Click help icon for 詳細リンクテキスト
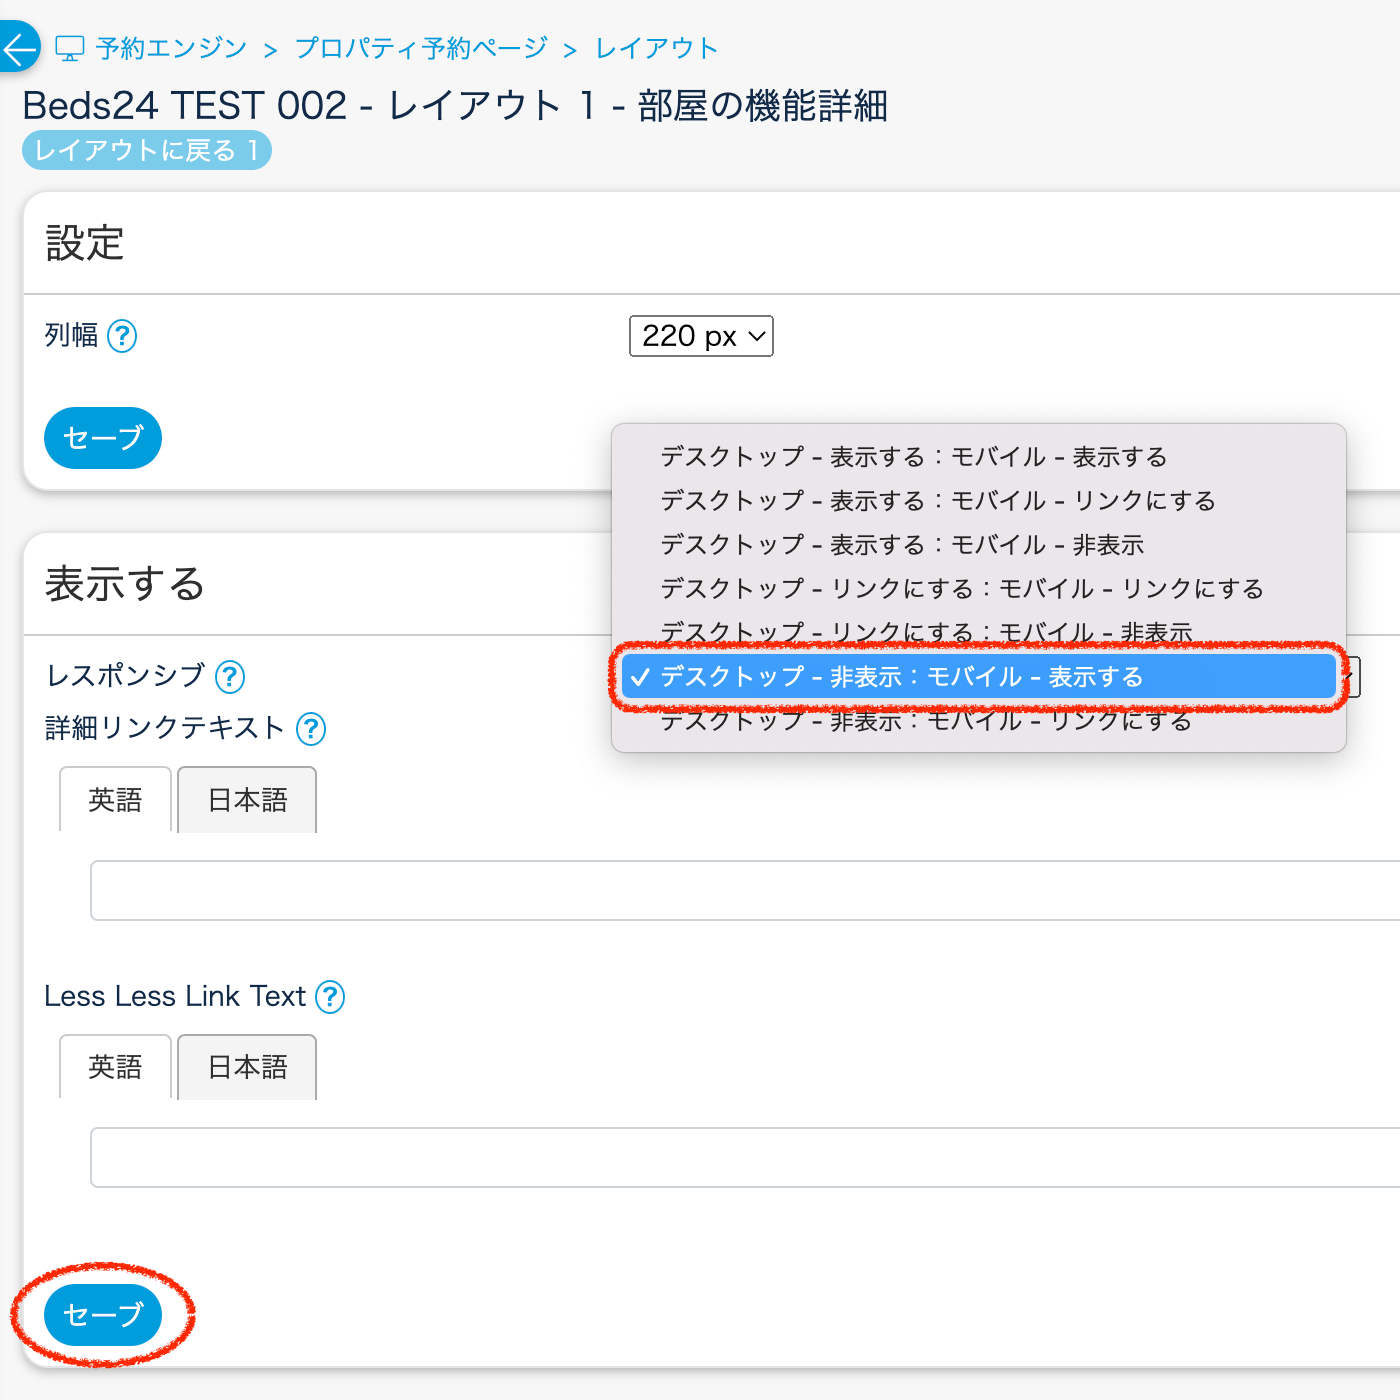 coord(311,729)
